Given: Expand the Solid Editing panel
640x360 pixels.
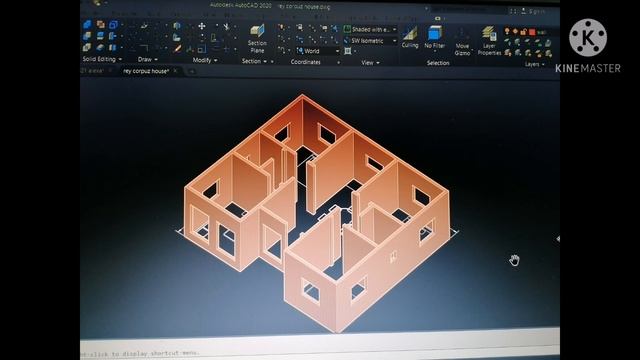Looking at the screenshot, I should pos(102,59).
